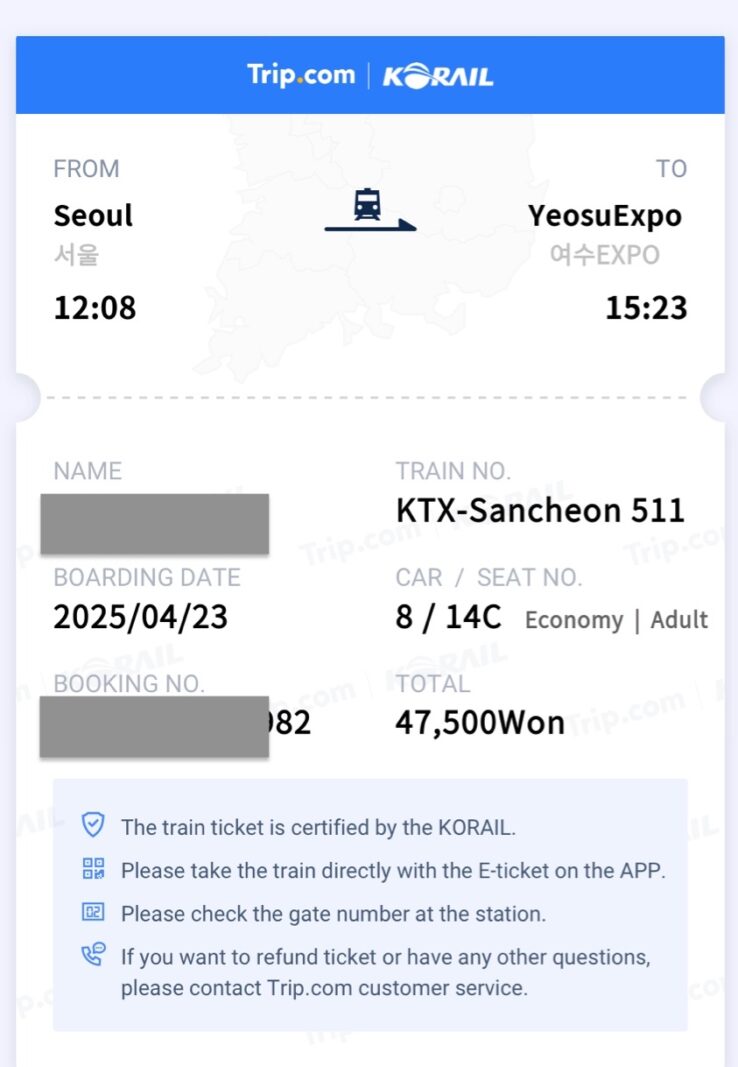Click the Trip.com logo in header

point(301,74)
